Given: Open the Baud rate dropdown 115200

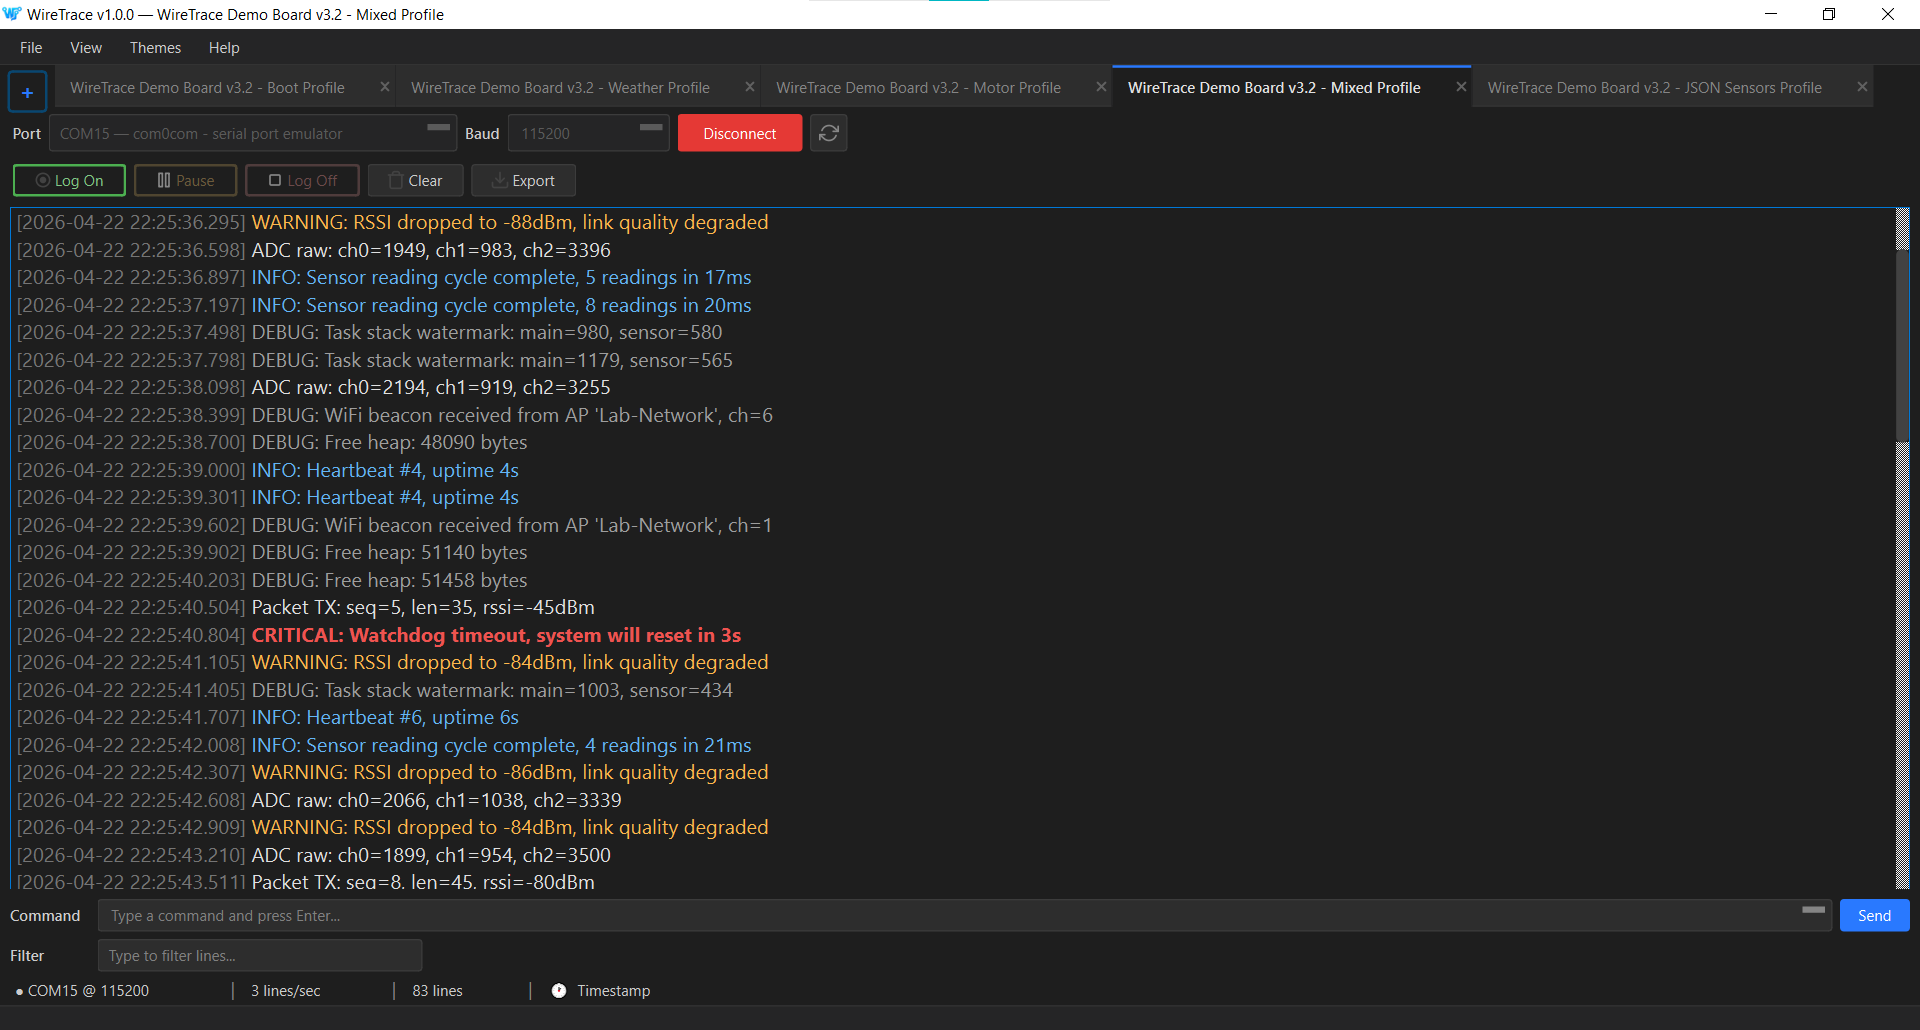Looking at the screenshot, I should (588, 133).
